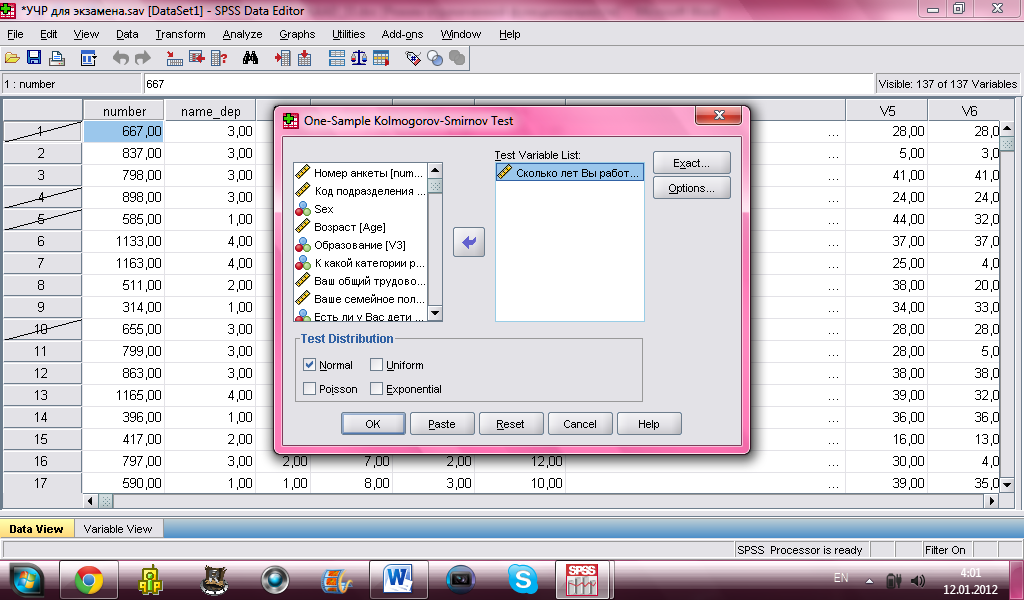This screenshot has height=600, width=1024.
Task: Open the Add-ons menu
Action: point(402,35)
